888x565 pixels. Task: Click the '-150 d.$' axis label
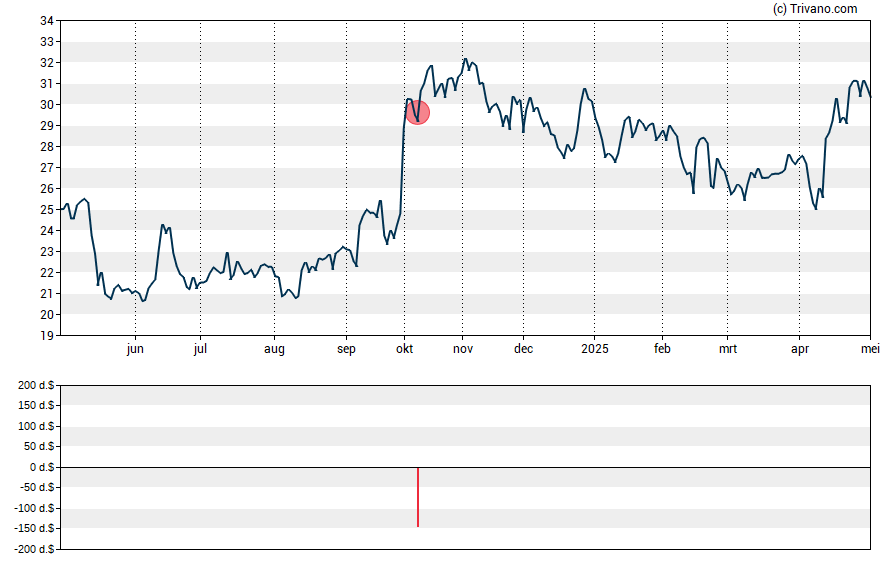[35, 529]
